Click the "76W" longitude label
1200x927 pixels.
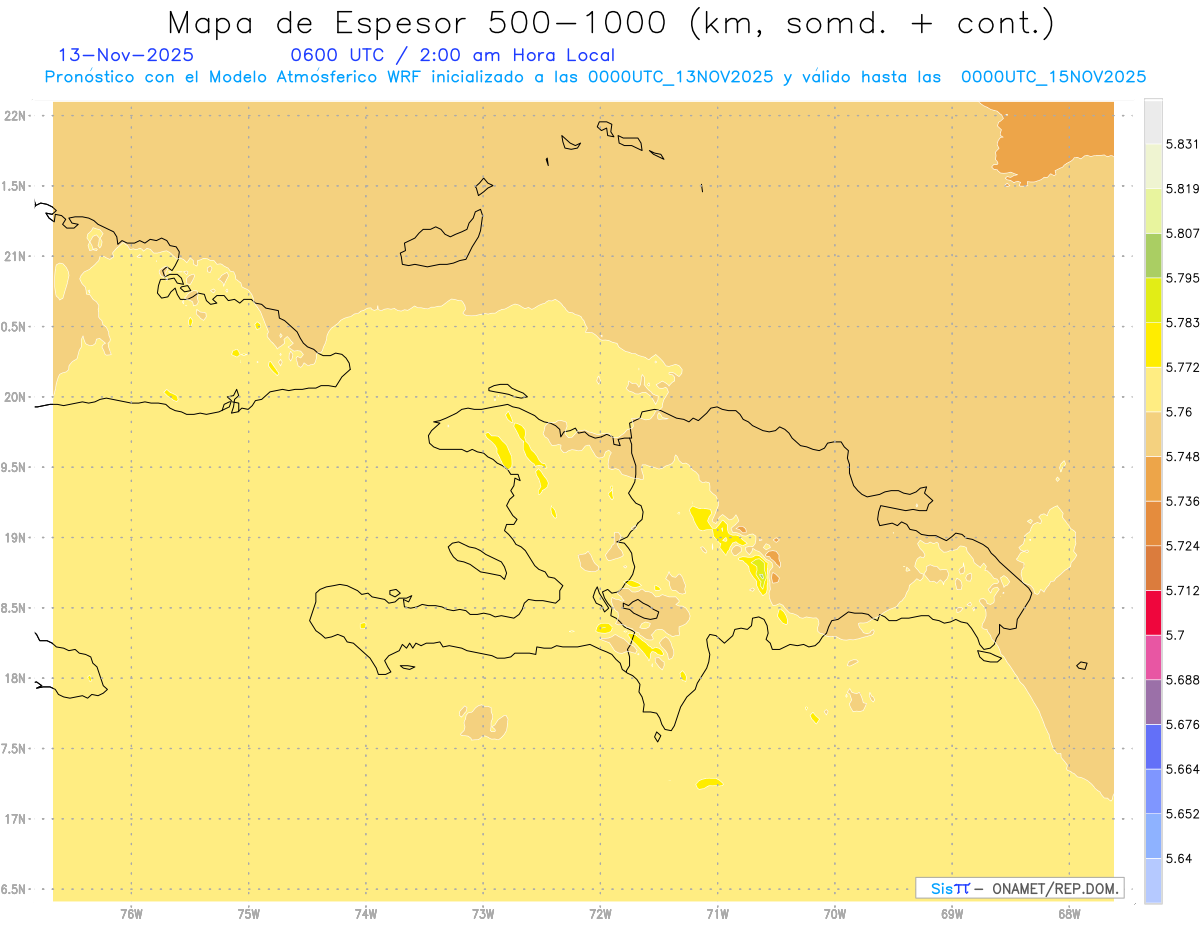[131, 914]
